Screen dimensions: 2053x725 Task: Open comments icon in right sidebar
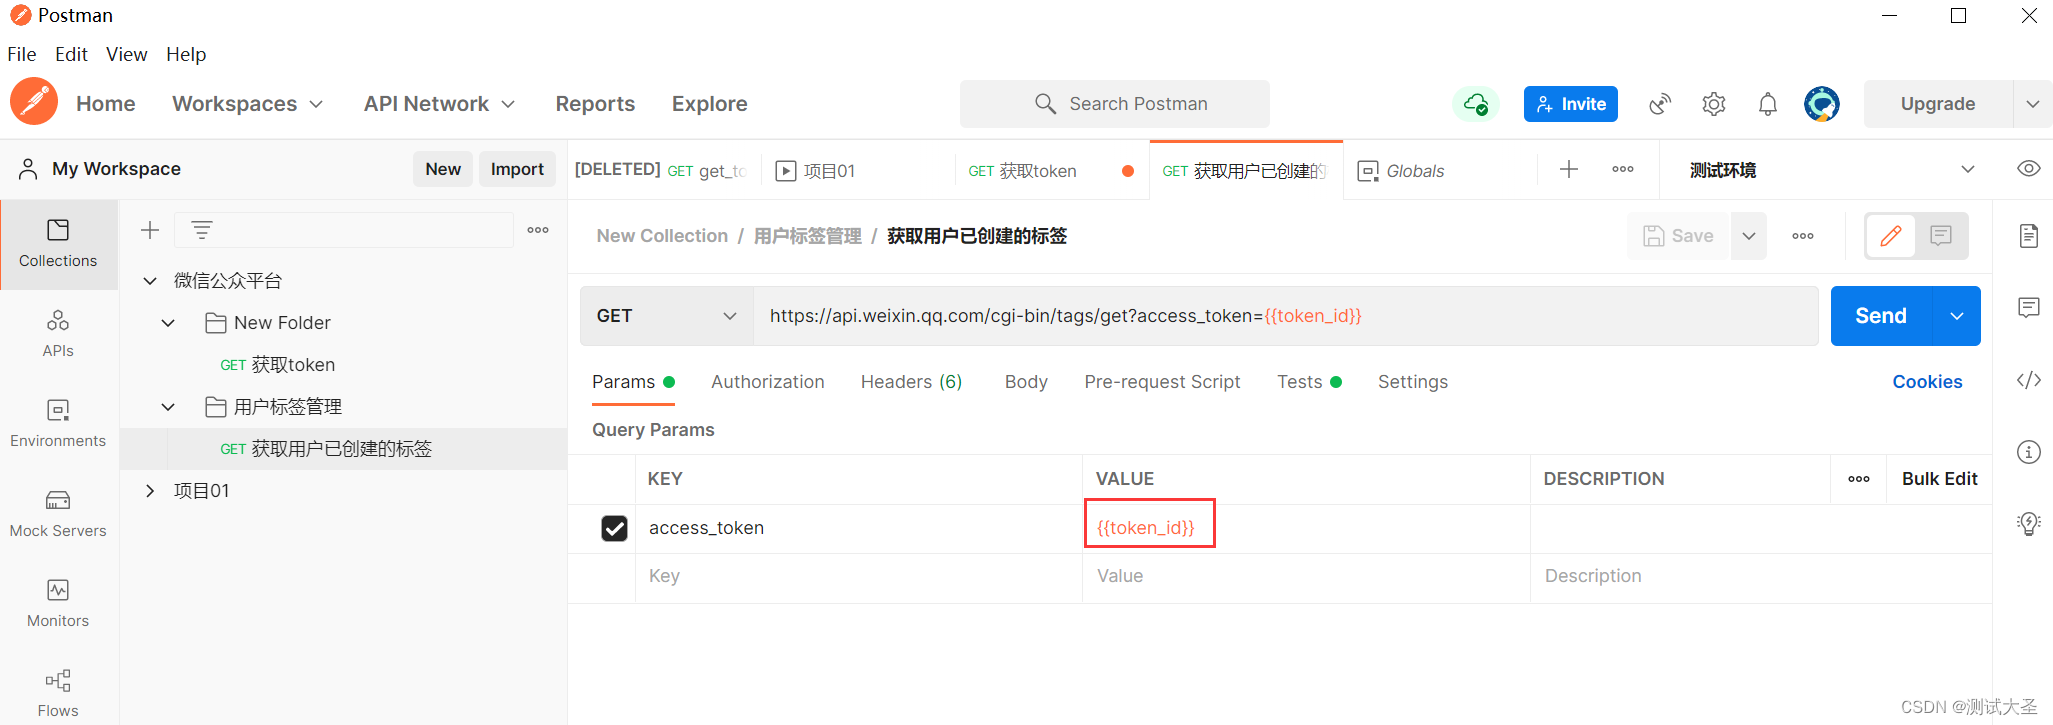click(2029, 308)
